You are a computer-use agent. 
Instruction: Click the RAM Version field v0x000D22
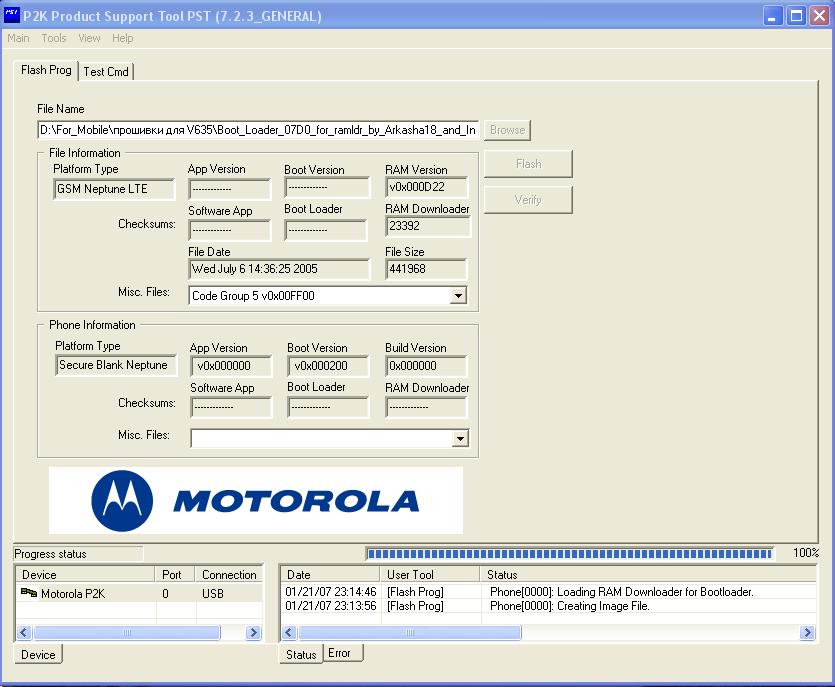tap(427, 187)
